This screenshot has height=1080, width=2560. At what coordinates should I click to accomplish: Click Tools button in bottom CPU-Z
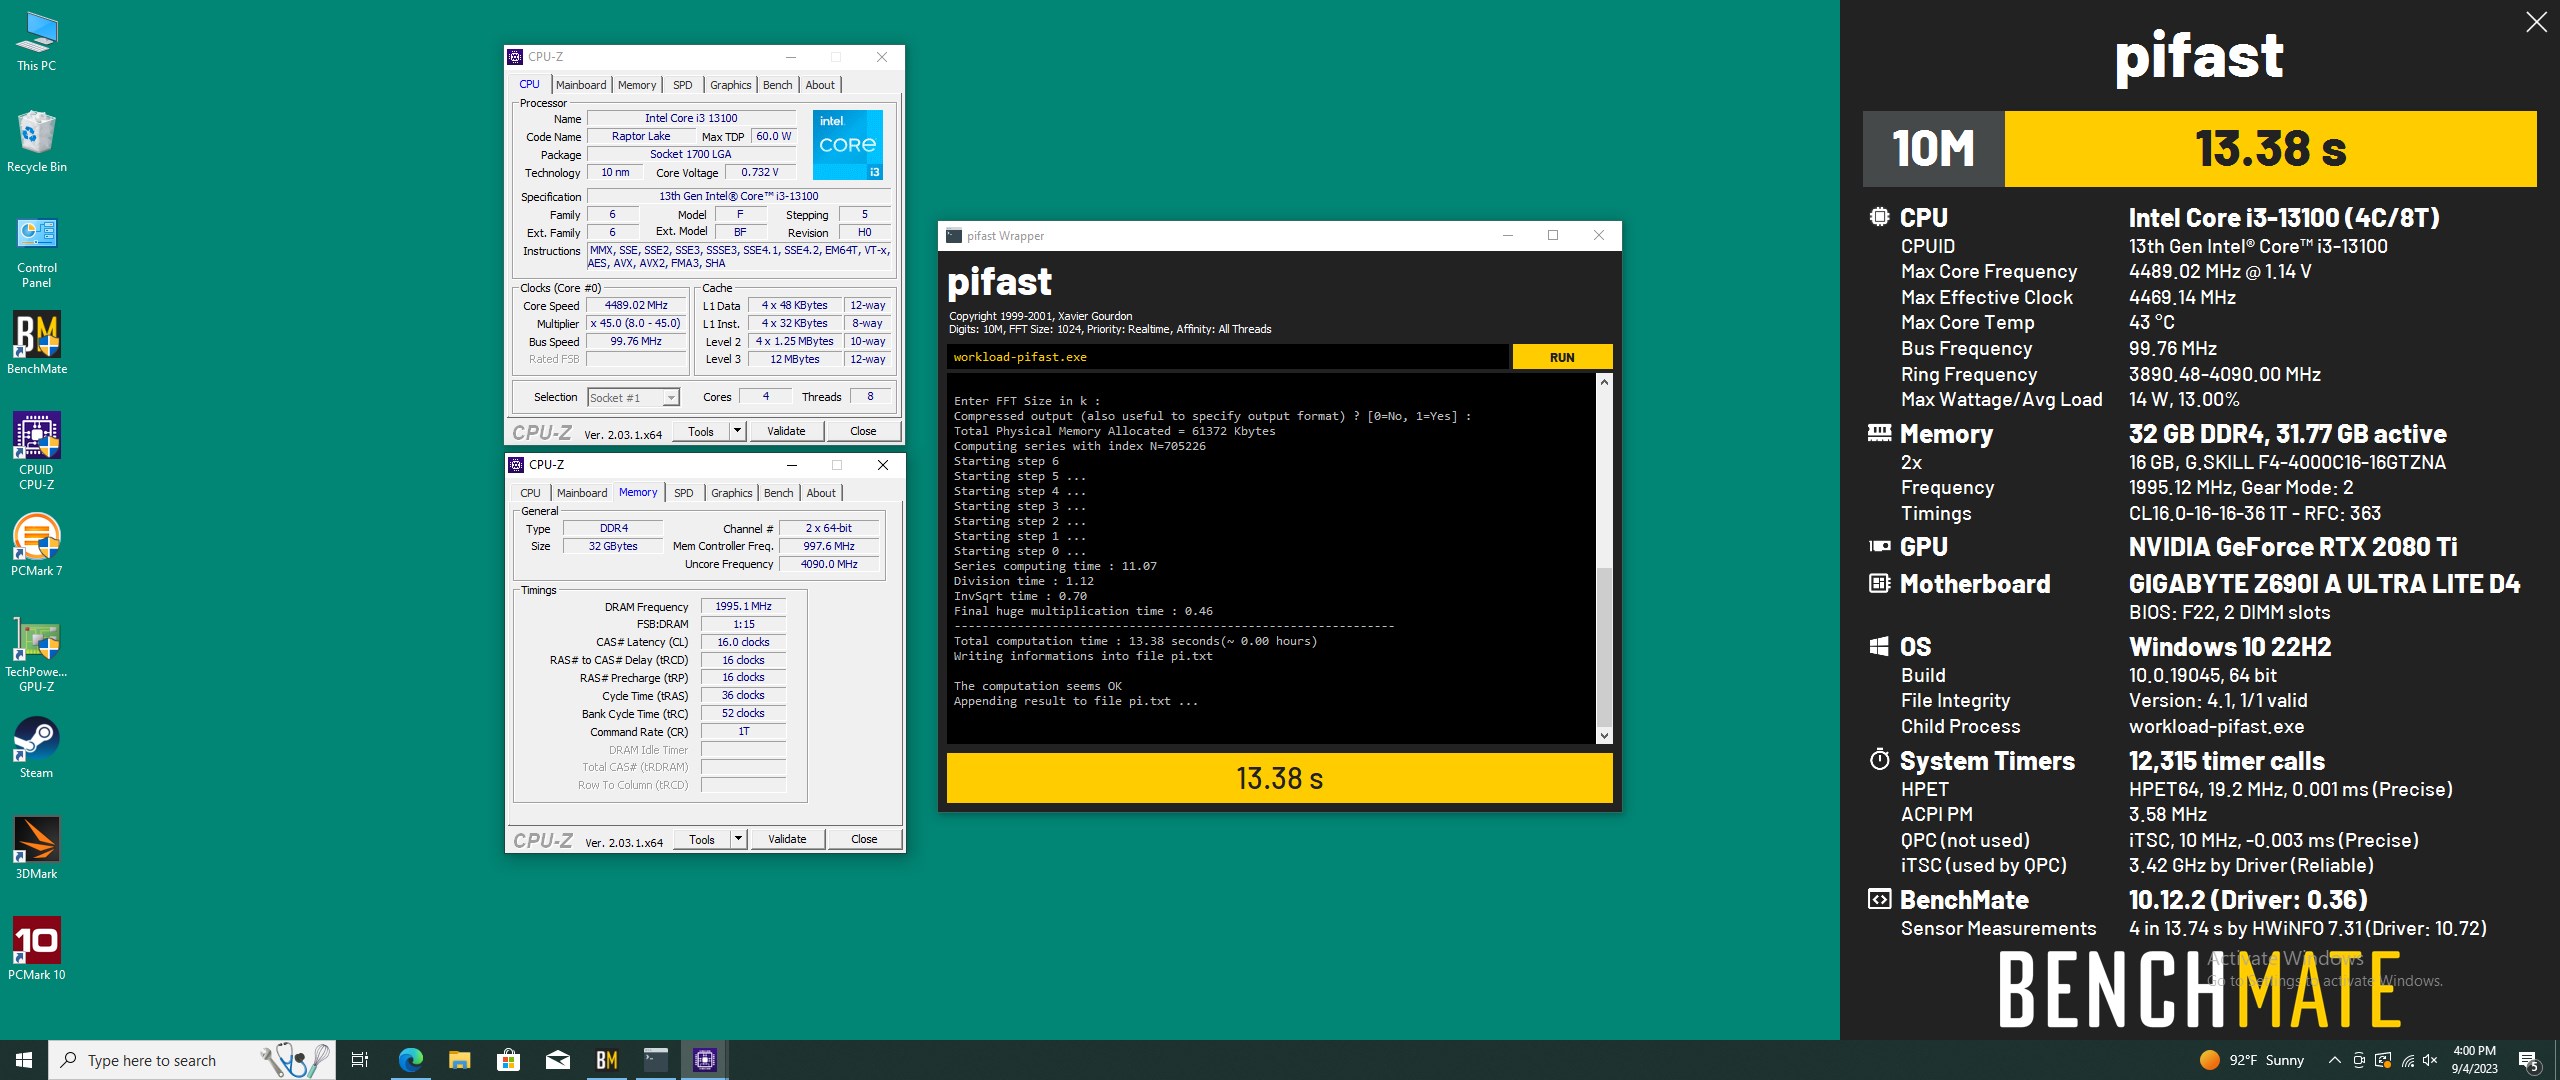[702, 839]
